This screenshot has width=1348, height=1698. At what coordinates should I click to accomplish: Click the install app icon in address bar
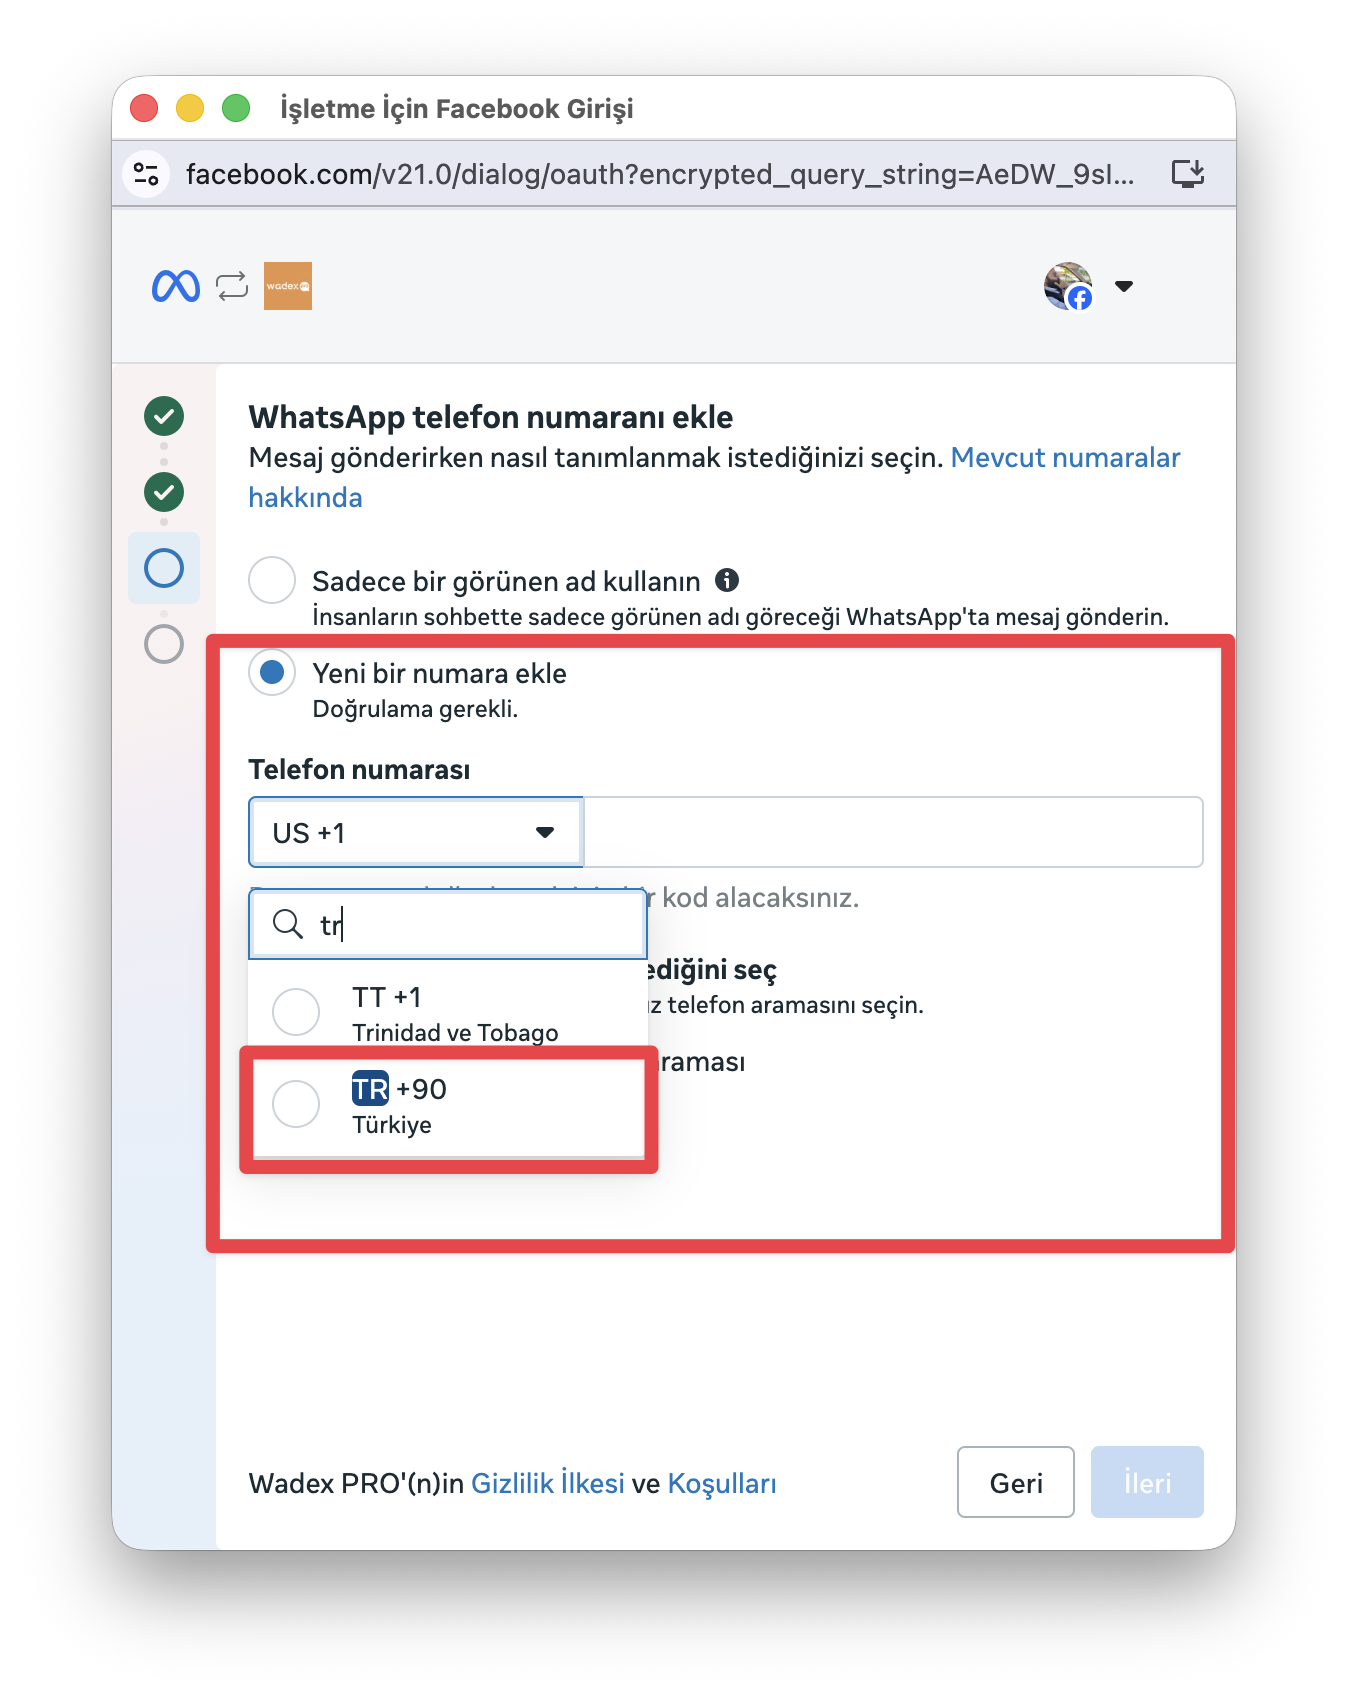[1187, 174]
